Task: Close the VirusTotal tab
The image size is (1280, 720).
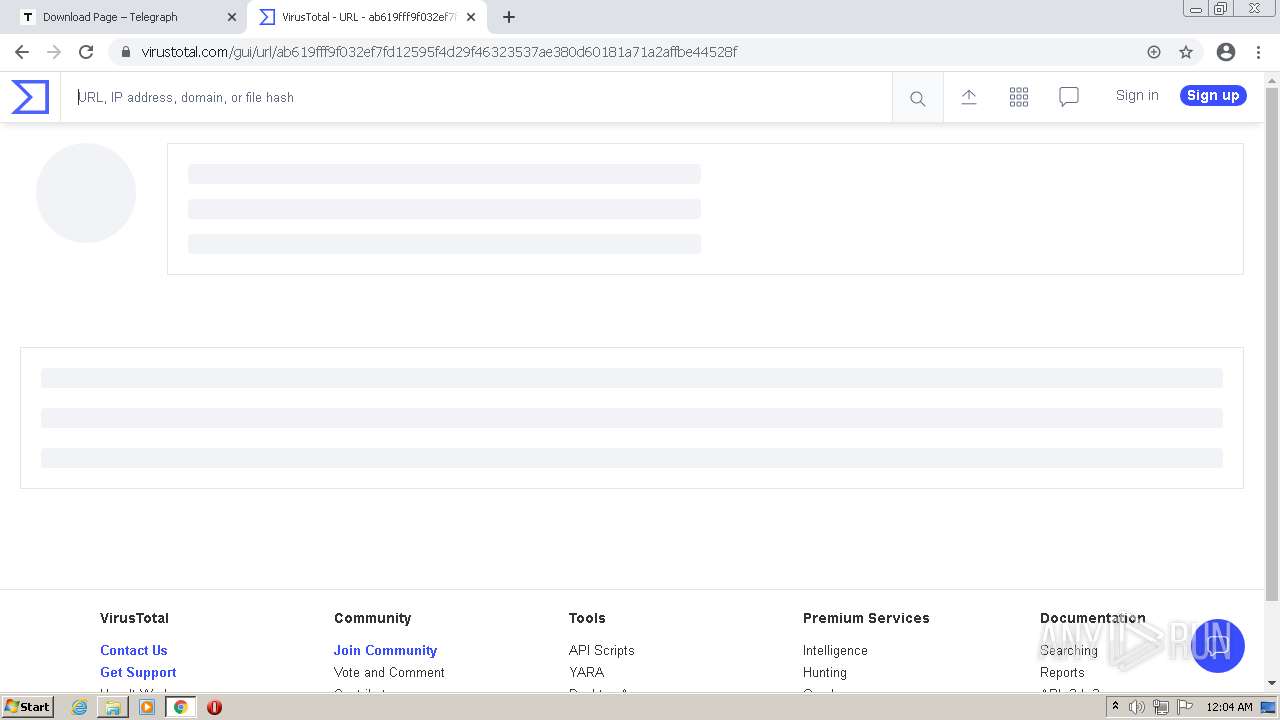Action: coord(471,17)
